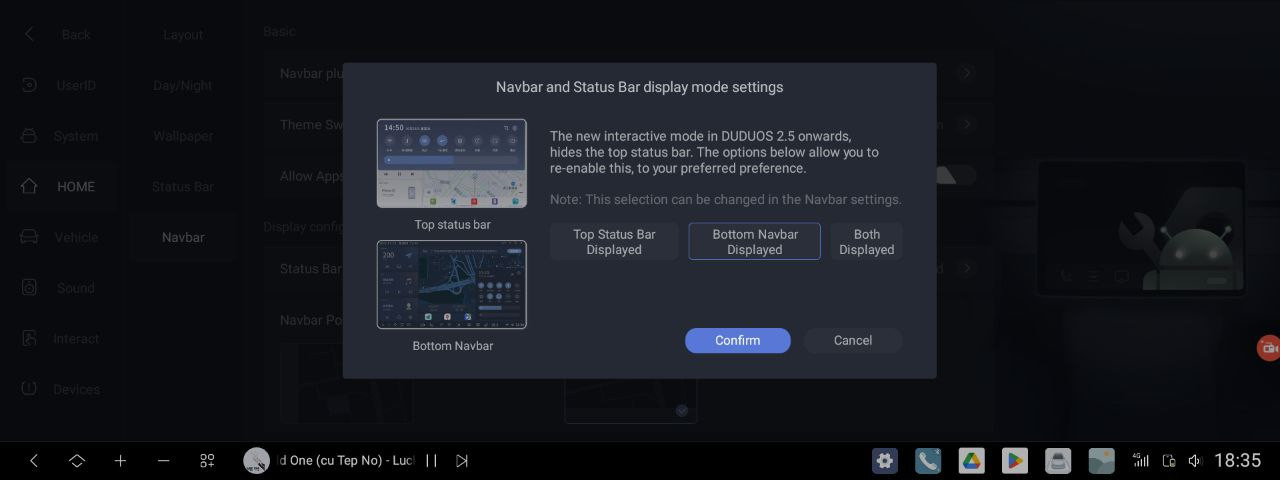Tap the now-playing album art thumbnail
1280x480 pixels.
(x=256, y=461)
